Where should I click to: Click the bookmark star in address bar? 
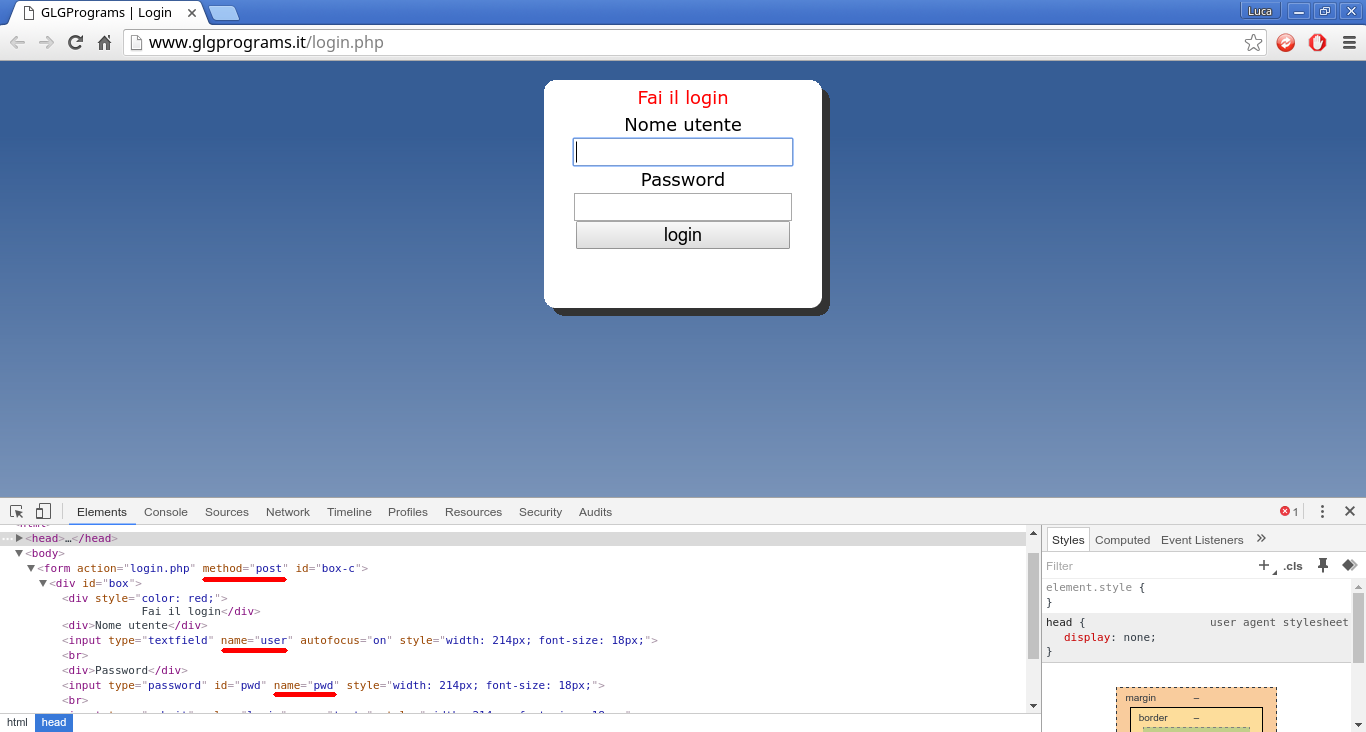1253,42
